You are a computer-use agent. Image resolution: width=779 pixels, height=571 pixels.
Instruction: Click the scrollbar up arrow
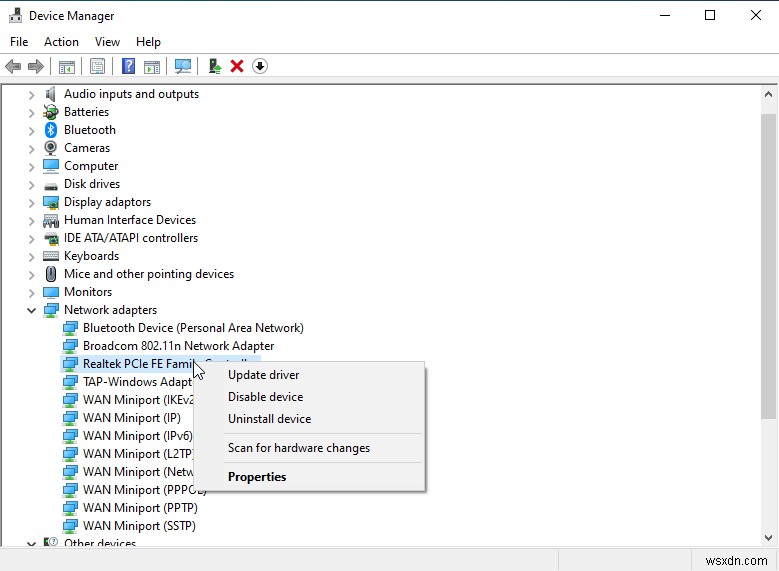(x=768, y=94)
